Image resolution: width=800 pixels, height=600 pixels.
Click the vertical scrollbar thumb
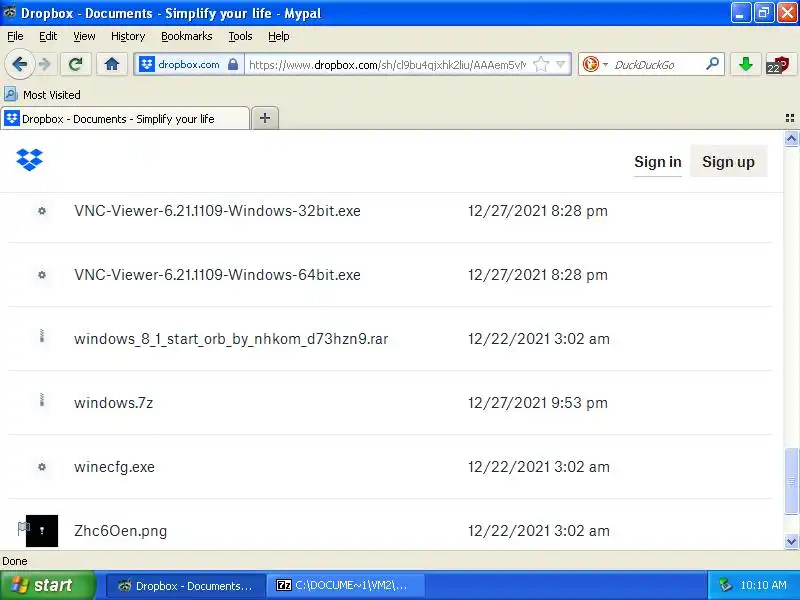[x=791, y=481]
